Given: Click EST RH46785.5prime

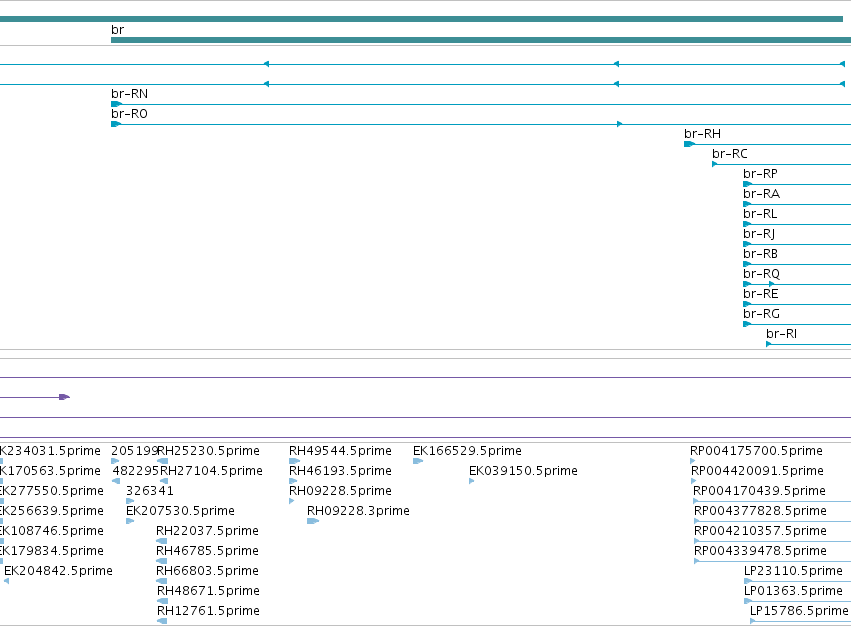Looking at the screenshot, I should 207,551.
